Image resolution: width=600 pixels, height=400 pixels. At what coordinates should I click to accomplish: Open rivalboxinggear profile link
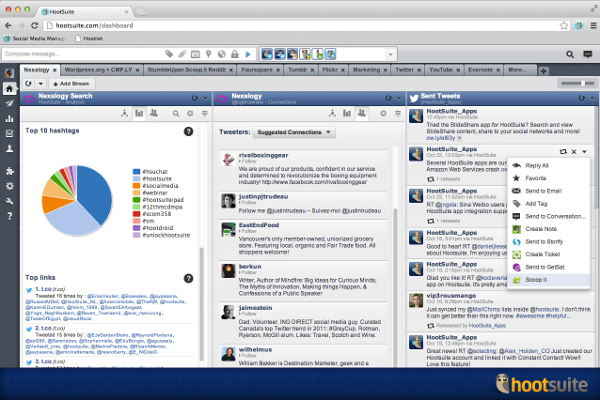263,155
